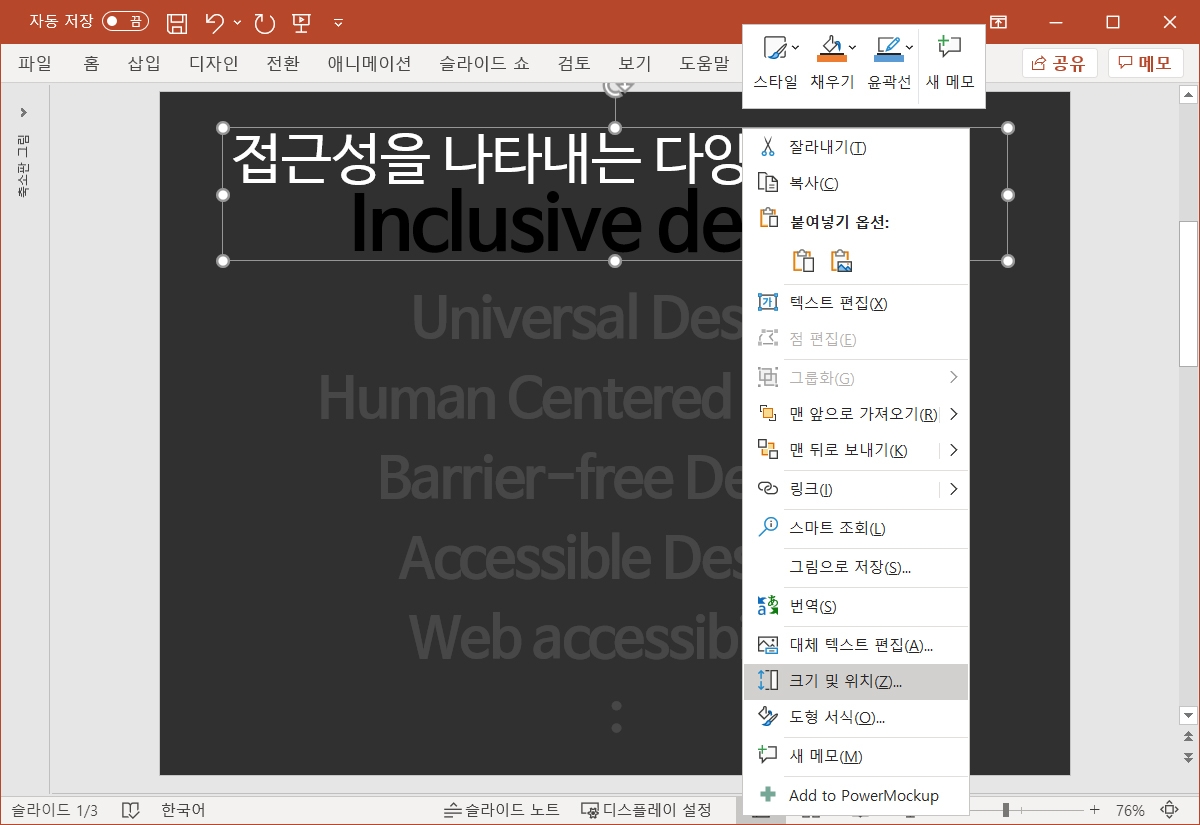Open the 파일 tab
This screenshot has height=825, width=1200.
pos(35,64)
